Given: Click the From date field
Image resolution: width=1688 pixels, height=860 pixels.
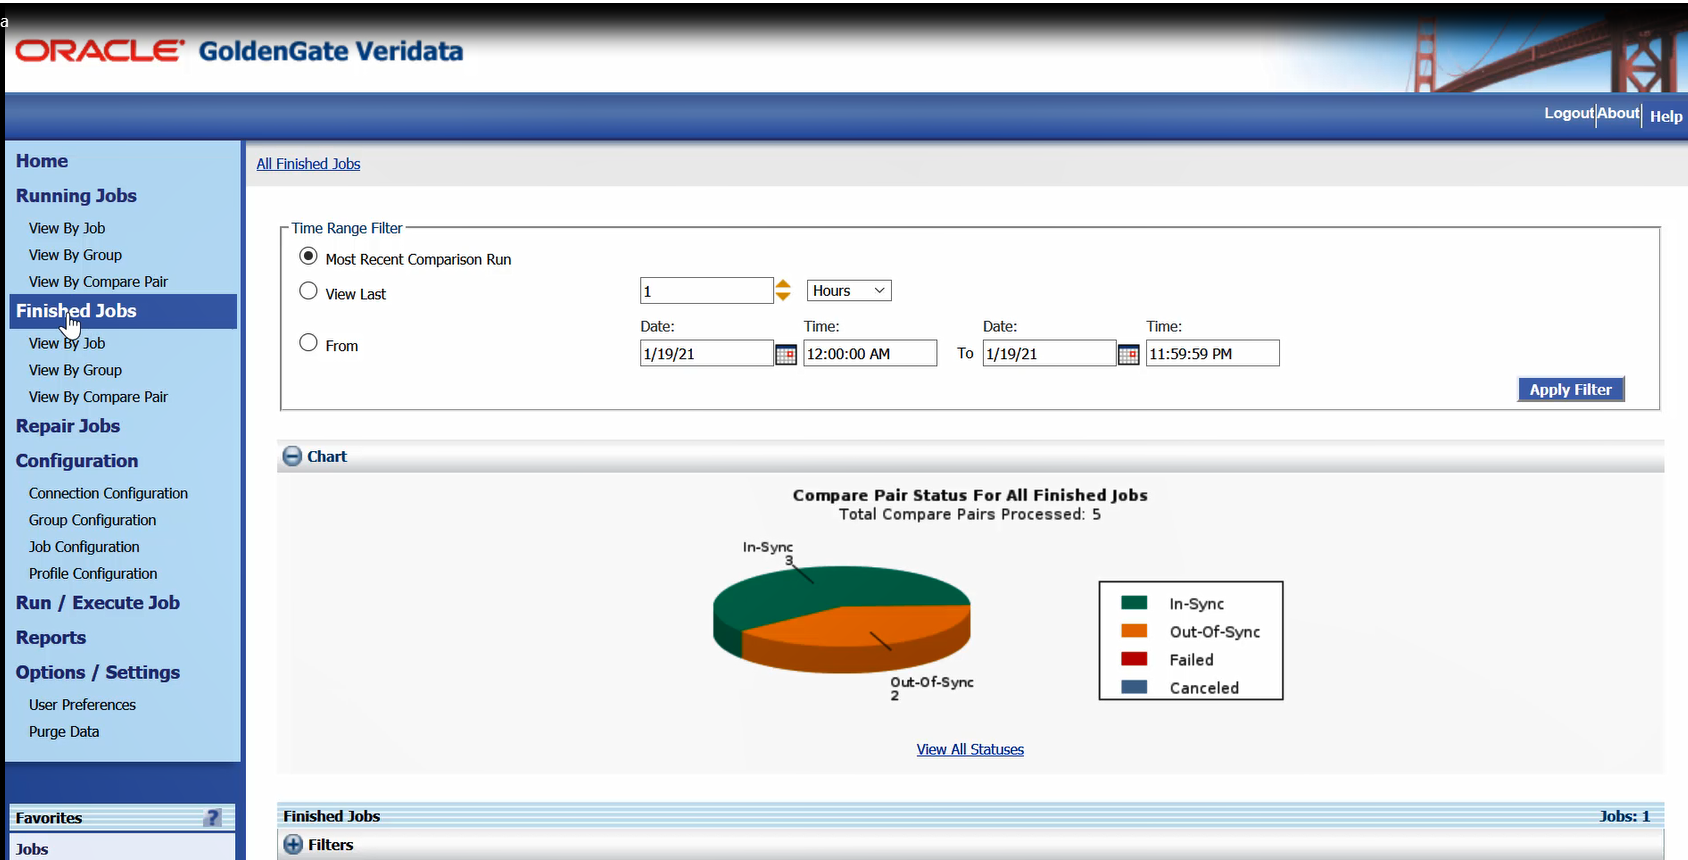Looking at the screenshot, I should point(706,354).
